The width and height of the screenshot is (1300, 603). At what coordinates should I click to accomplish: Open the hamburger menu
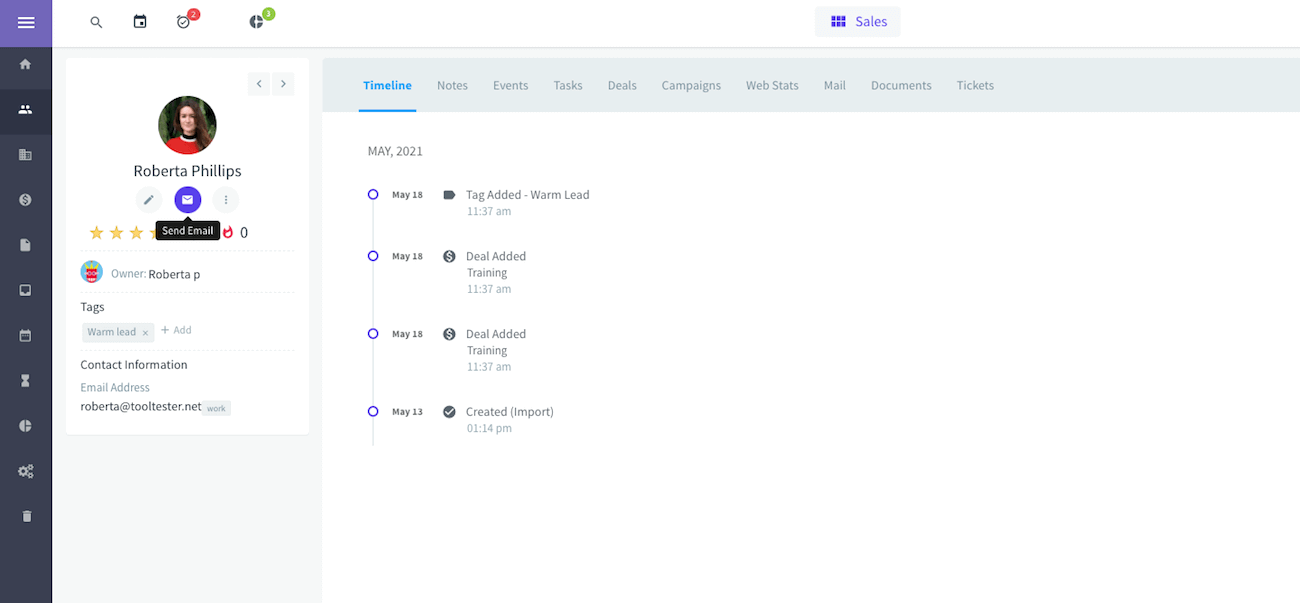pyautogui.click(x=26, y=23)
